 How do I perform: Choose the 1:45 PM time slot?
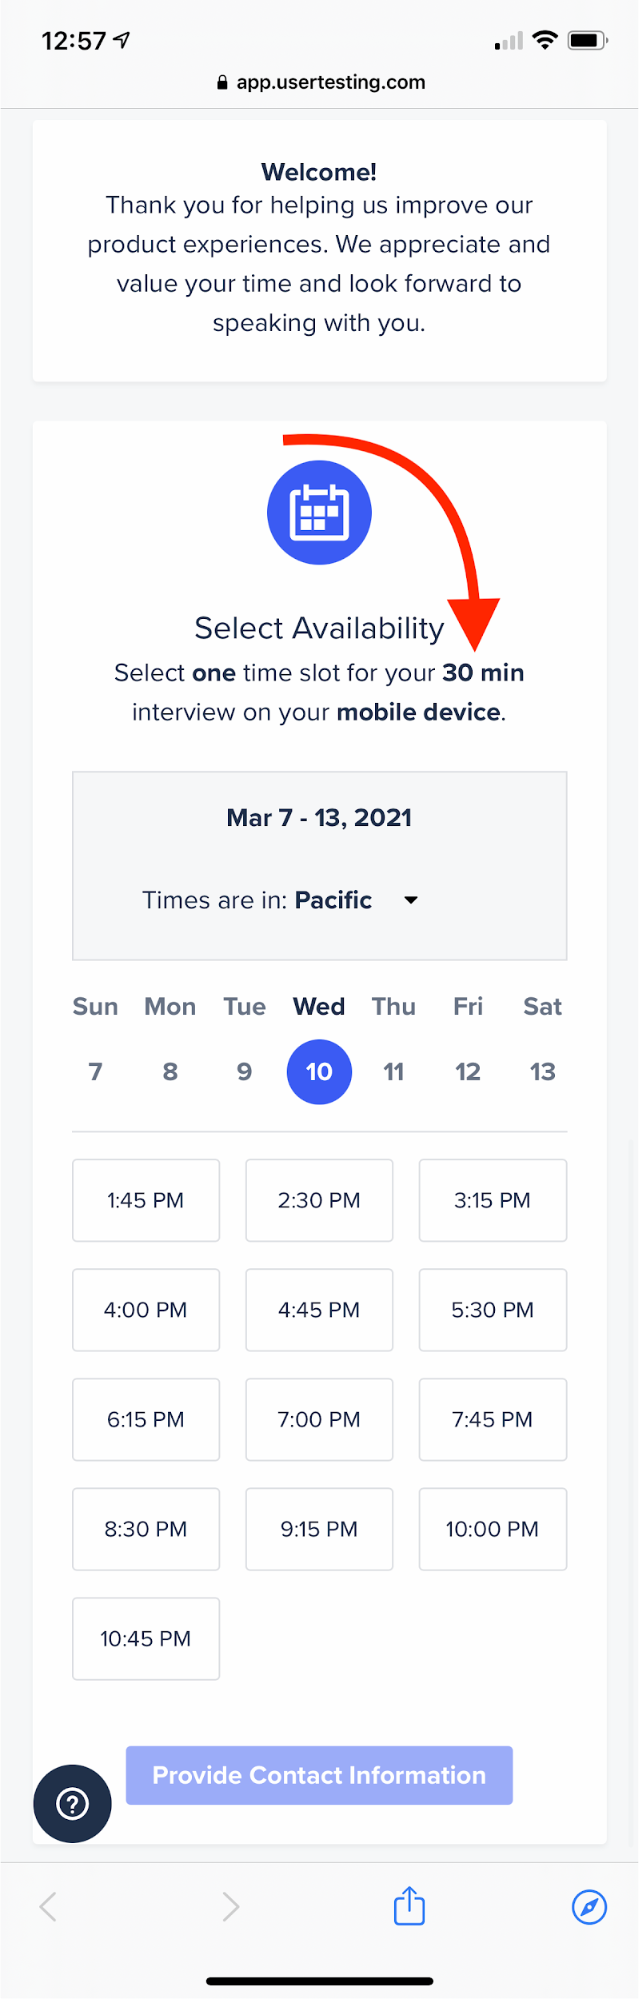pos(146,1200)
